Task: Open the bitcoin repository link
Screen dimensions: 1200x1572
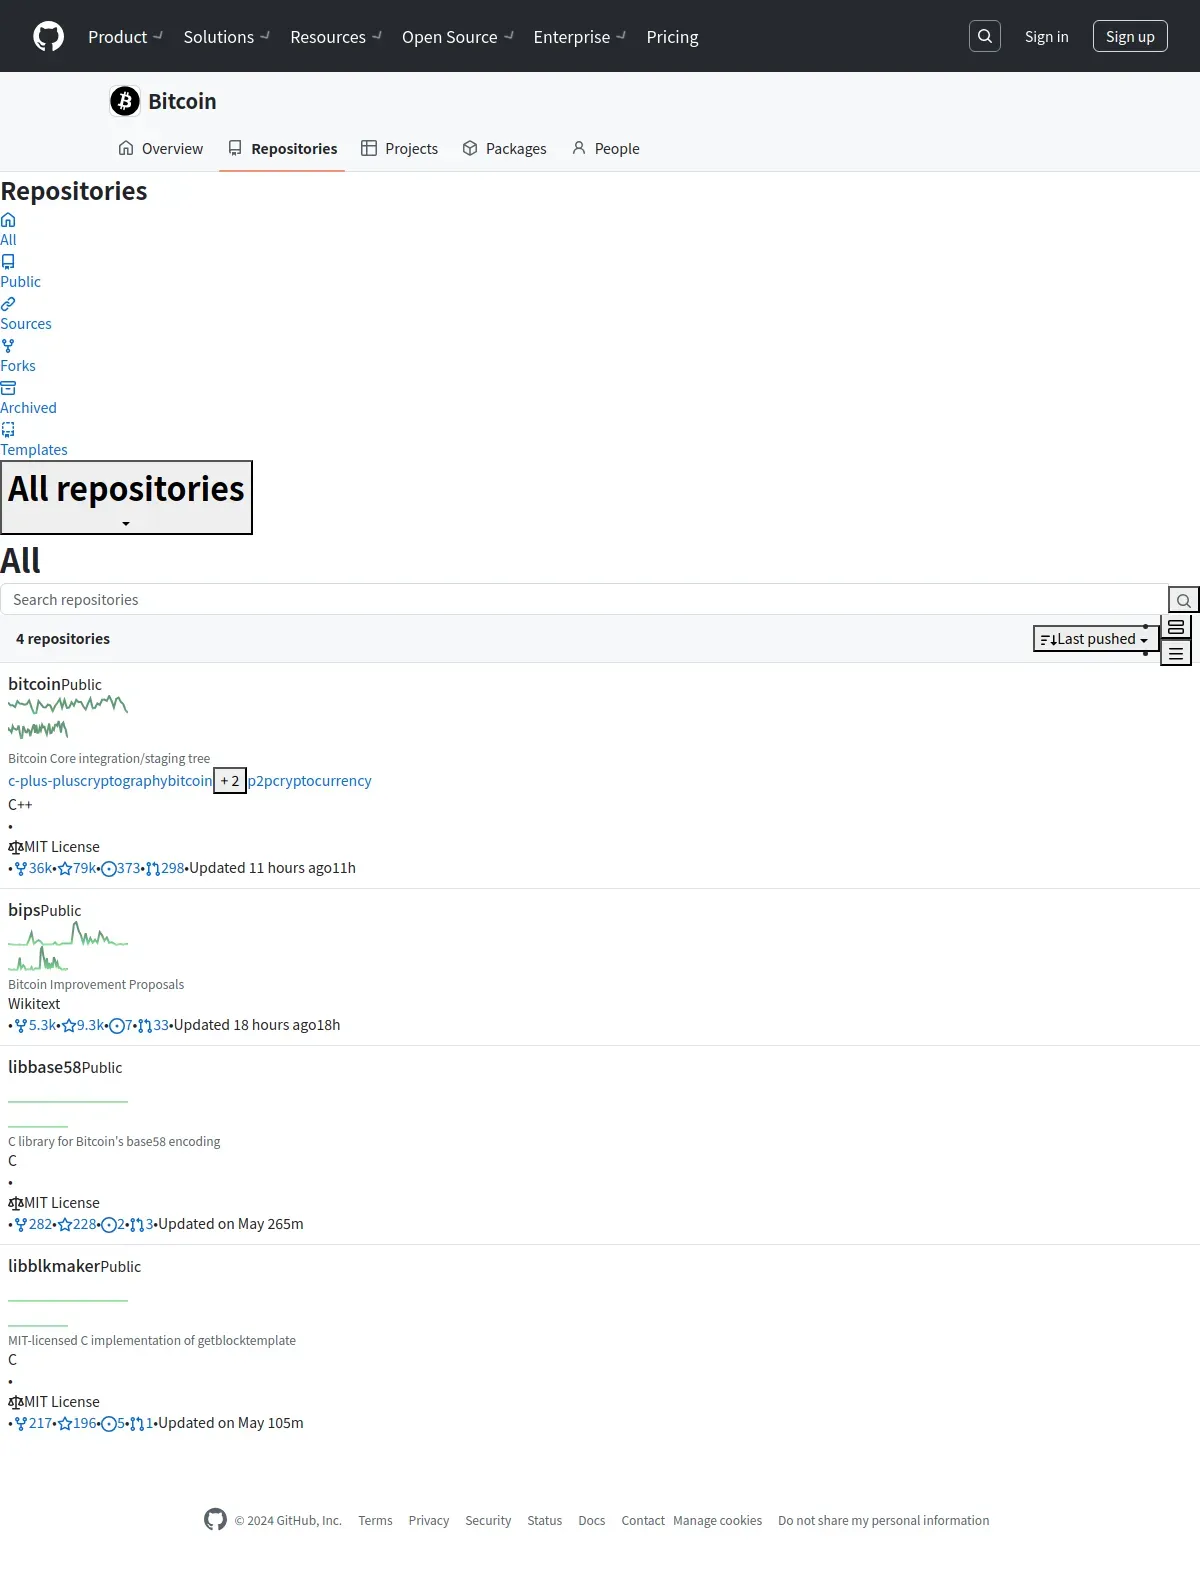Action: 34,684
